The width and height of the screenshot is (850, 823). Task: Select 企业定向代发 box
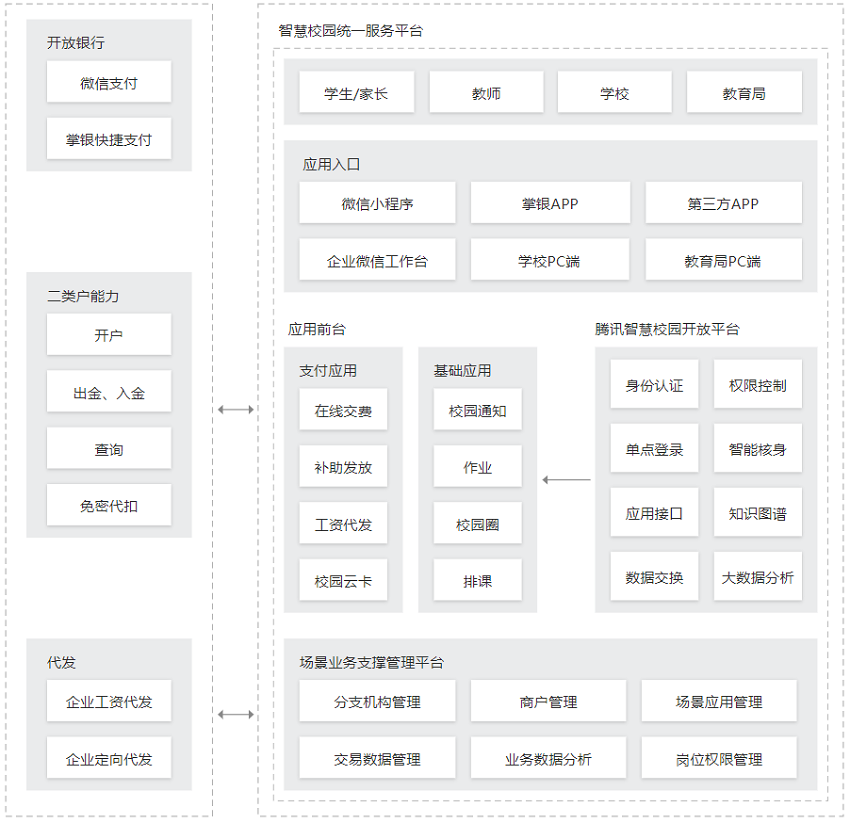(109, 758)
